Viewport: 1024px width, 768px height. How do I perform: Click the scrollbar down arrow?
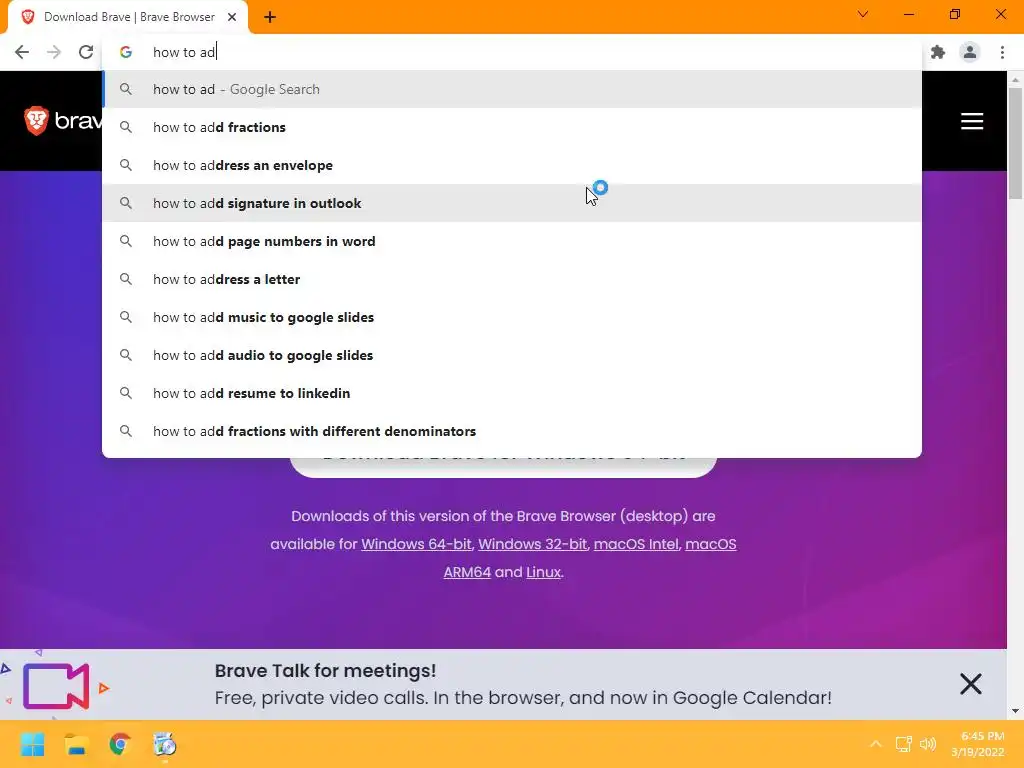coord(1015,711)
